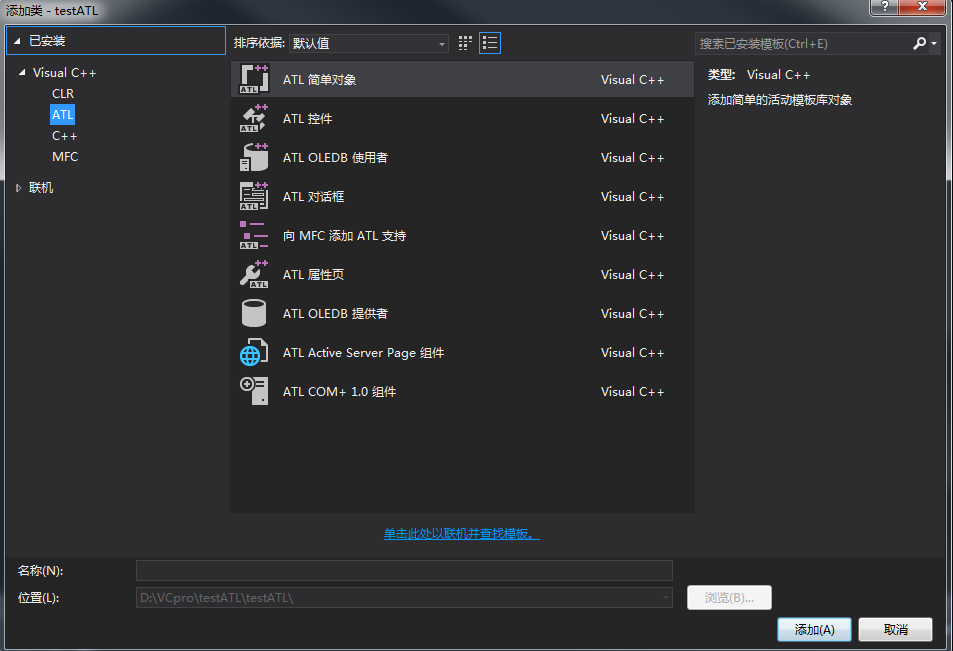Viewport: 953px width, 651px height.
Task: Click the ATL COM+ 1.0 组件 icon
Action: (x=254, y=391)
